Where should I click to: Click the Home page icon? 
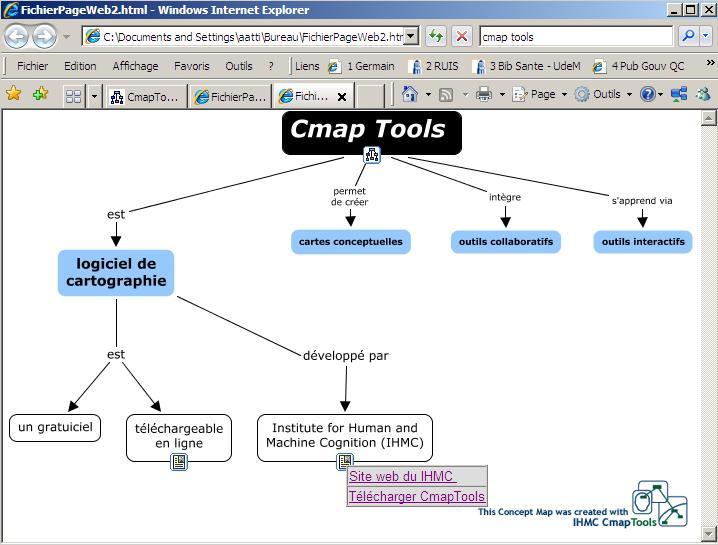coord(409,95)
